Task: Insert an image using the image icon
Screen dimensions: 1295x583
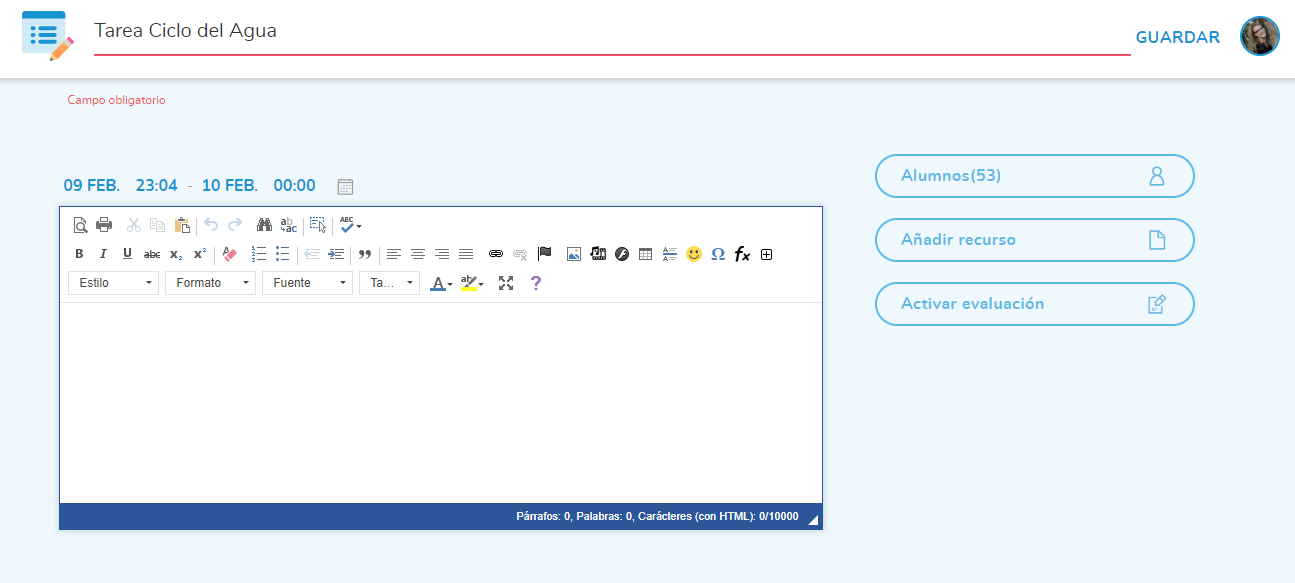Action: click(573, 254)
